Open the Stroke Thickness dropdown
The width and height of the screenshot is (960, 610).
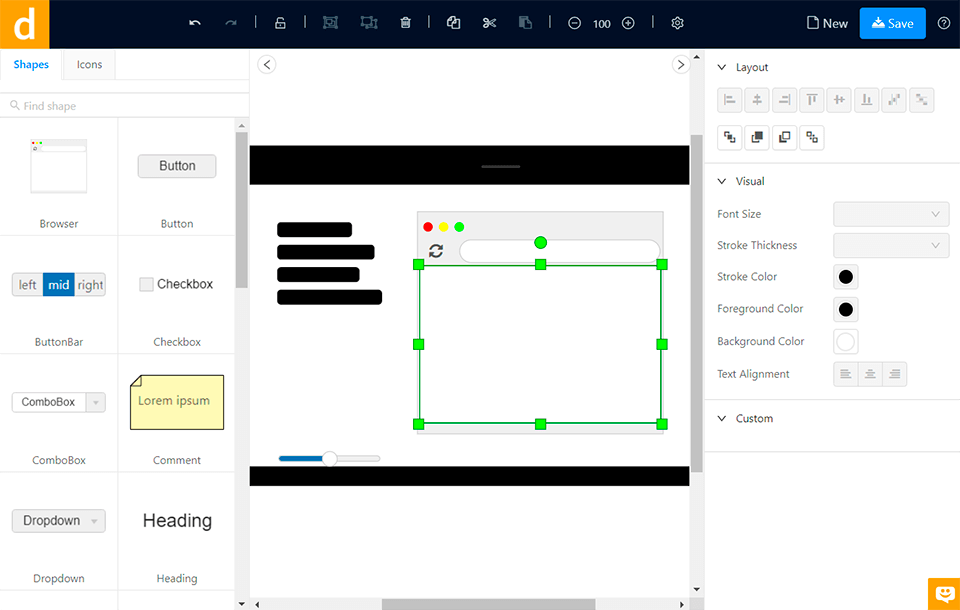pos(889,245)
